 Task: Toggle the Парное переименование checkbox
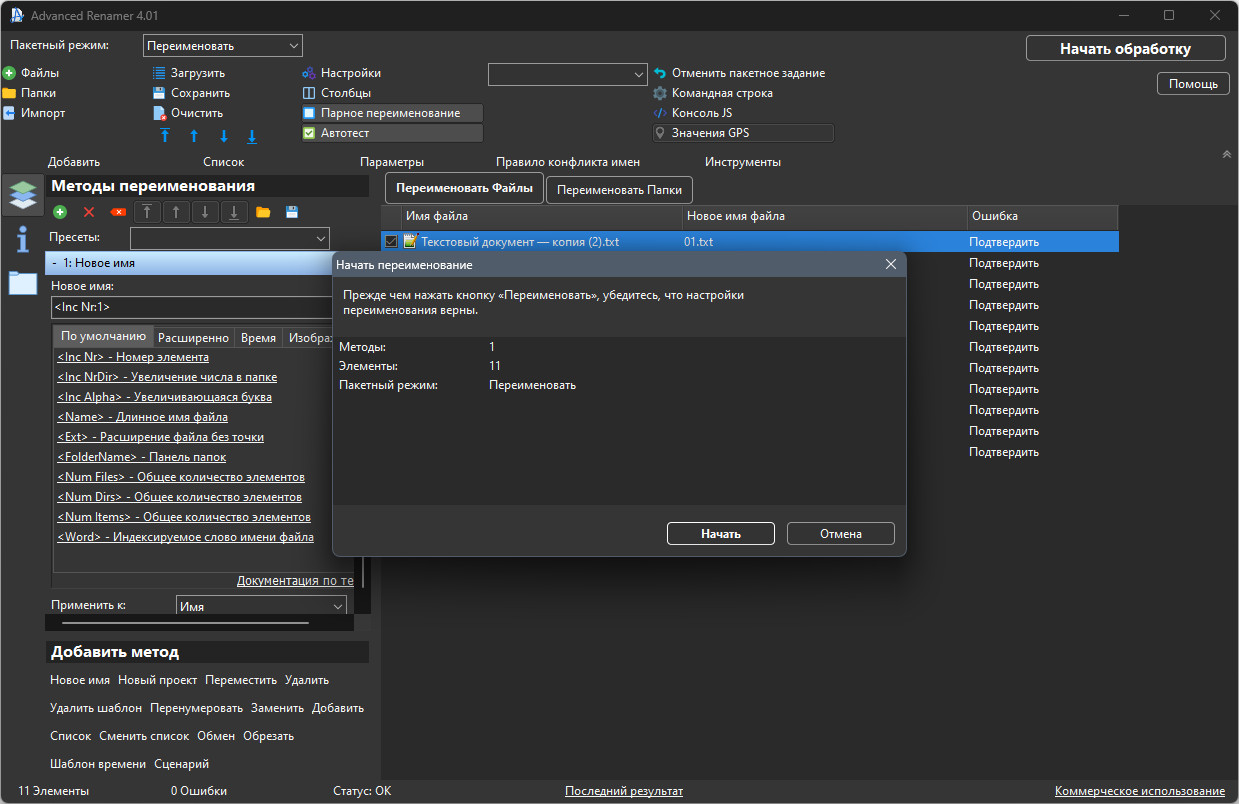coord(309,113)
